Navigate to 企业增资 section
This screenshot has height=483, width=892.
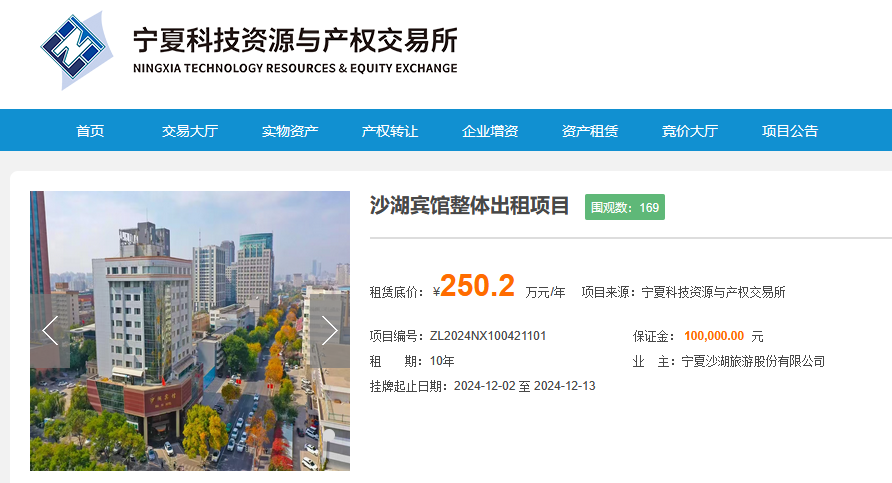[x=490, y=131]
